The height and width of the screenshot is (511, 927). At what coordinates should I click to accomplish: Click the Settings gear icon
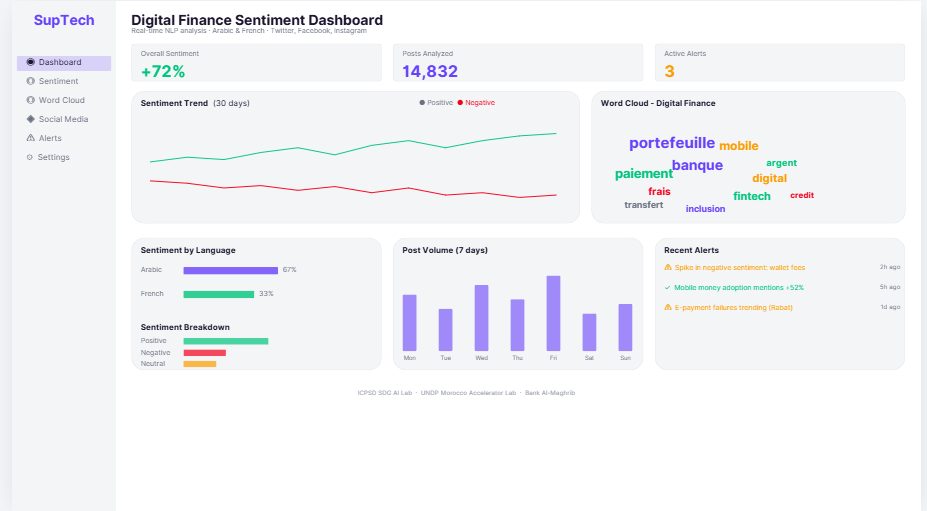point(30,157)
